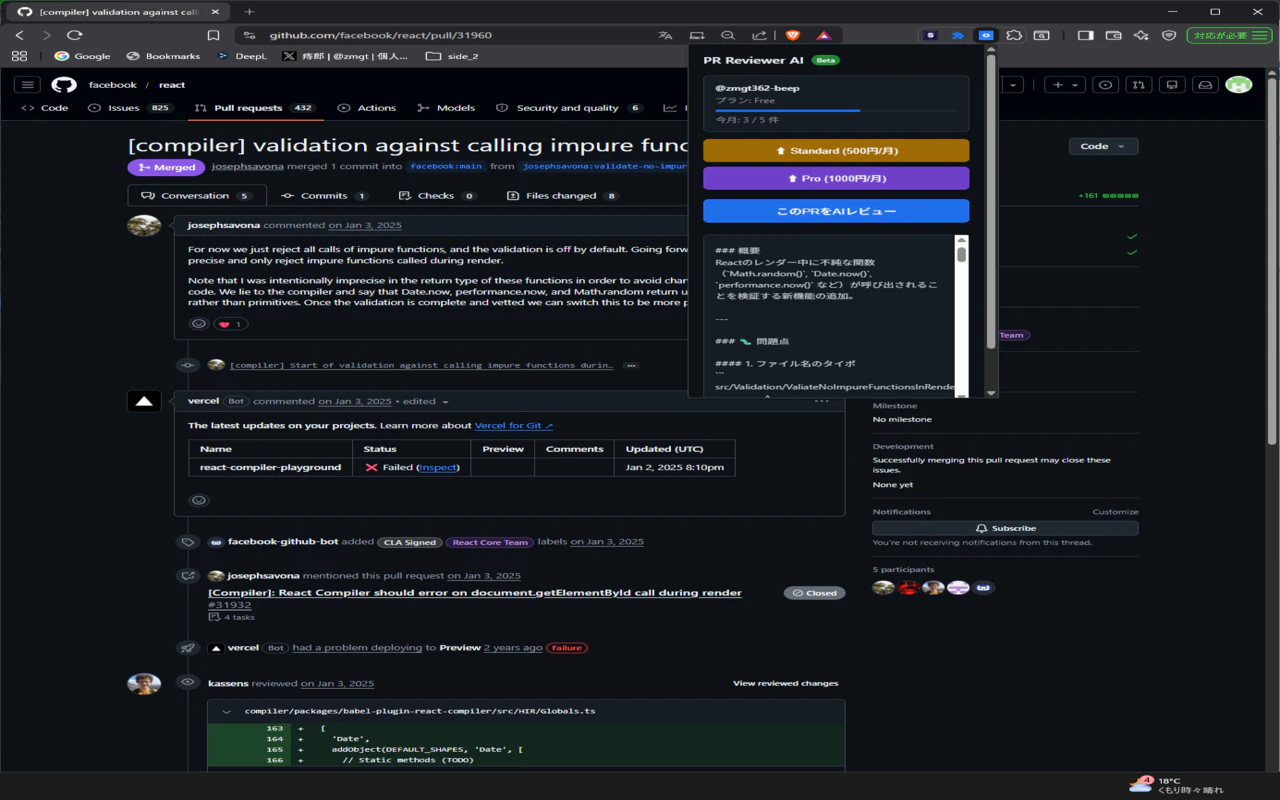The width and height of the screenshot is (1280, 800).
Task: Open the Inspect link for react-compiler-playground
Action: pyautogui.click(x=438, y=467)
